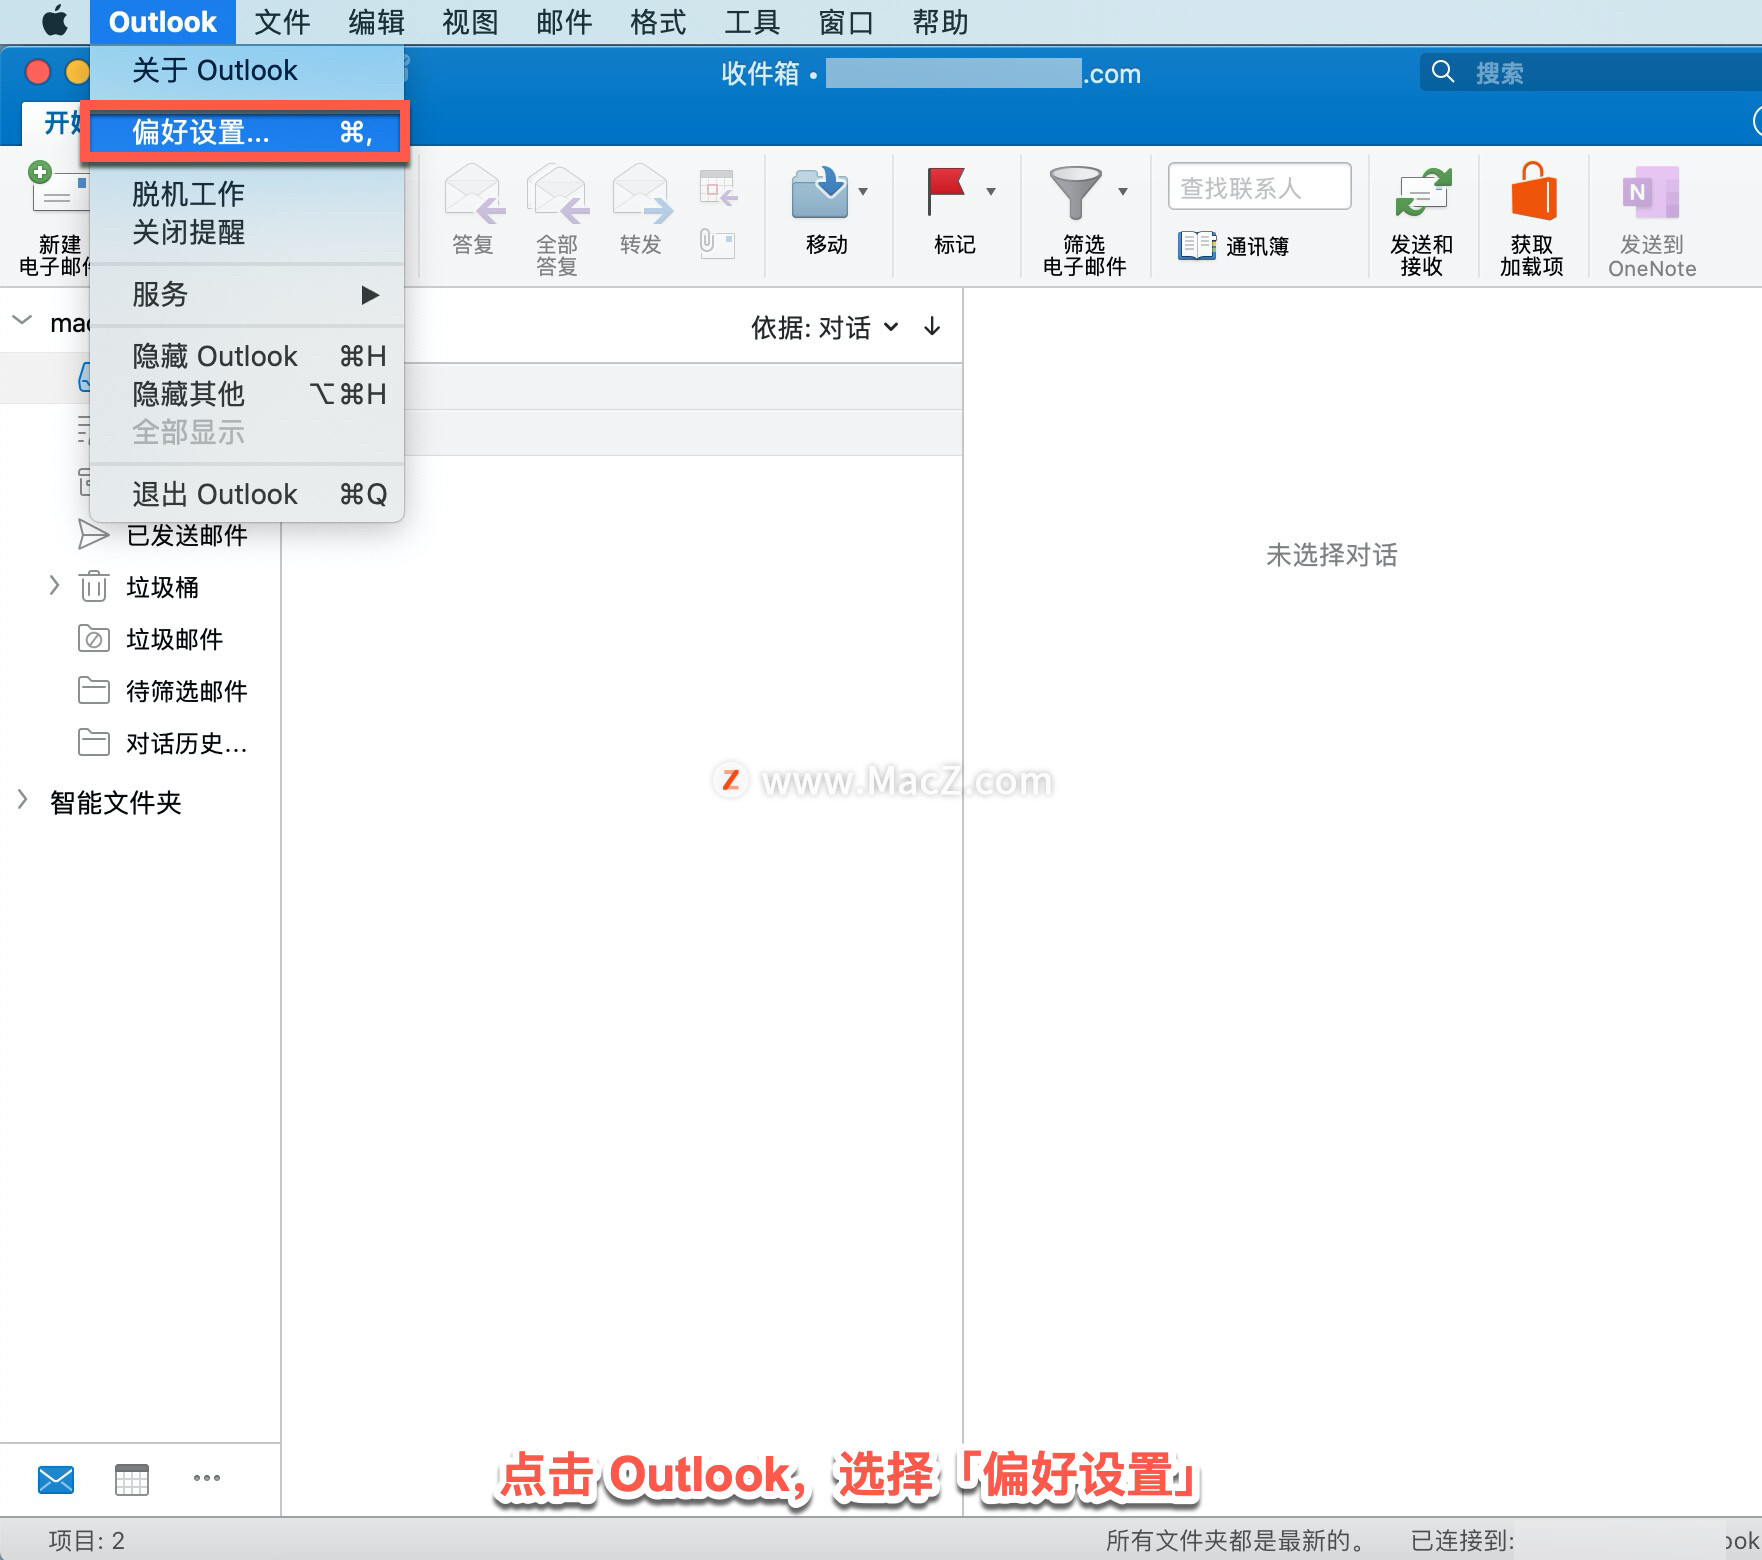Click the Move folder icon

coord(820,193)
